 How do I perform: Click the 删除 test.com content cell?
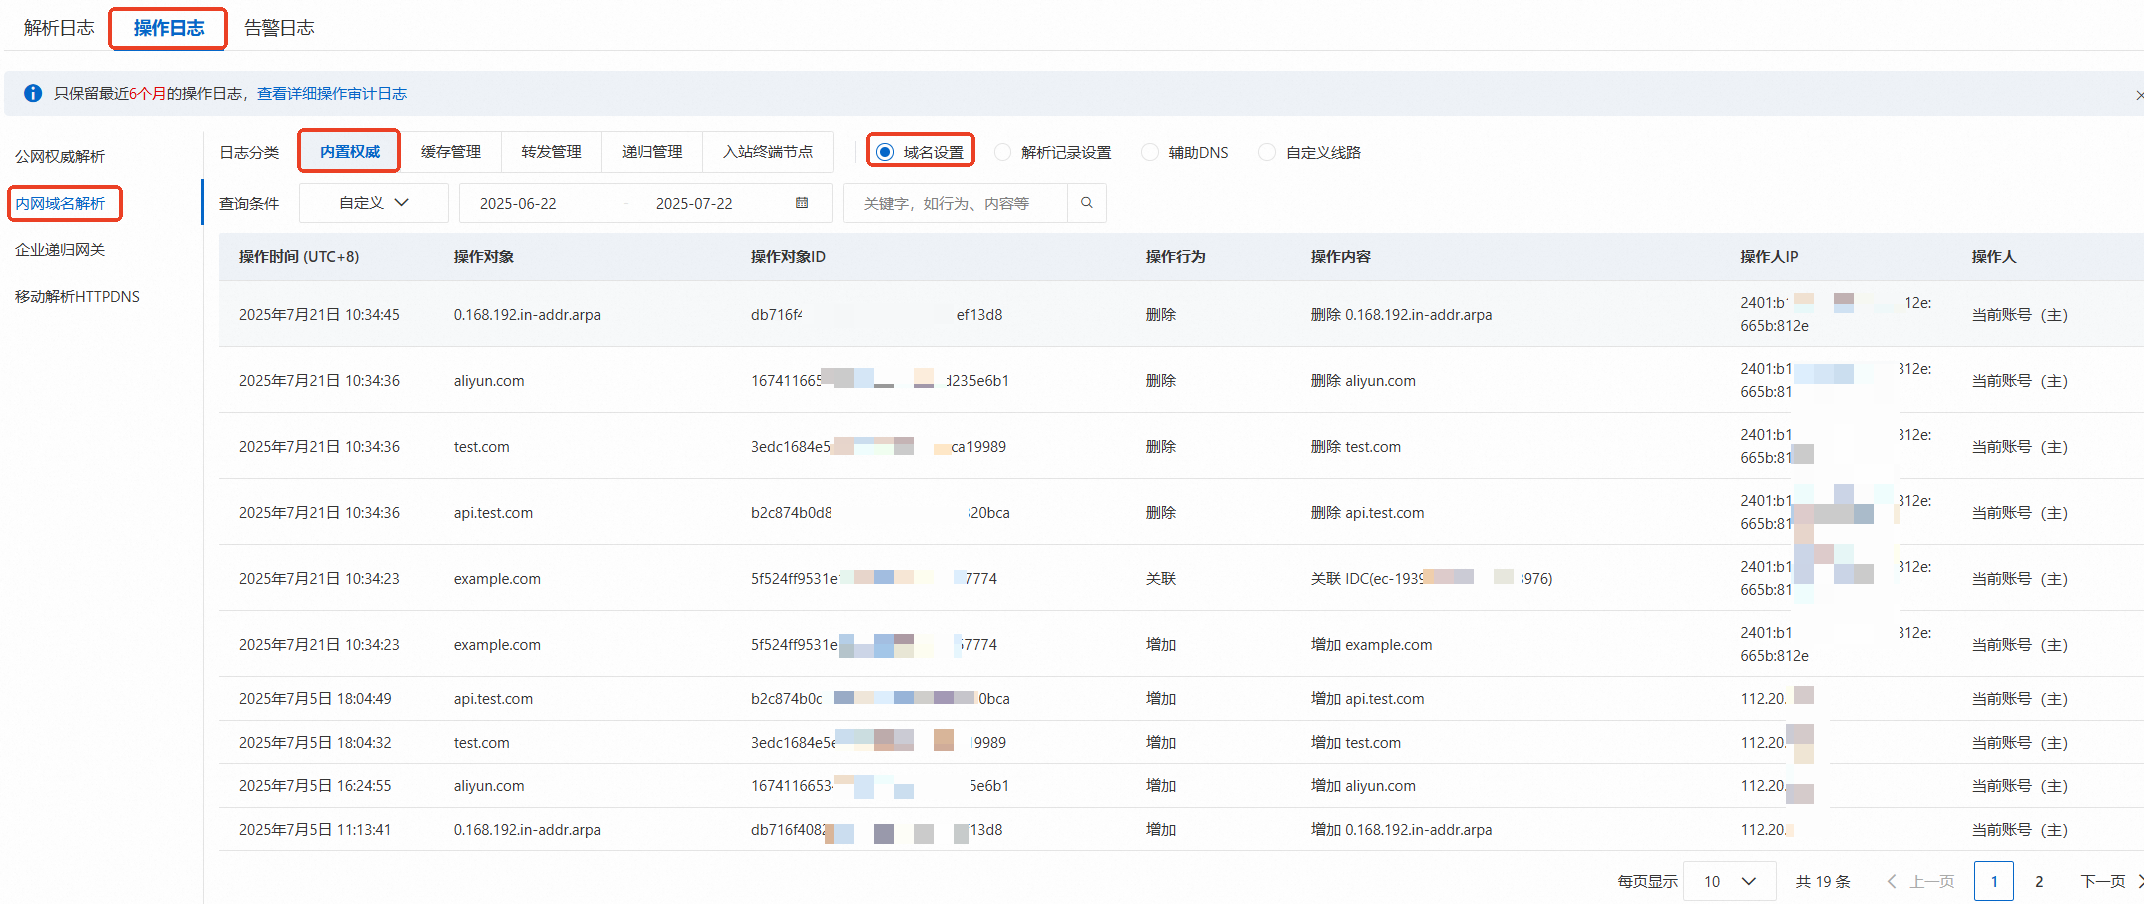(1355, 446)
